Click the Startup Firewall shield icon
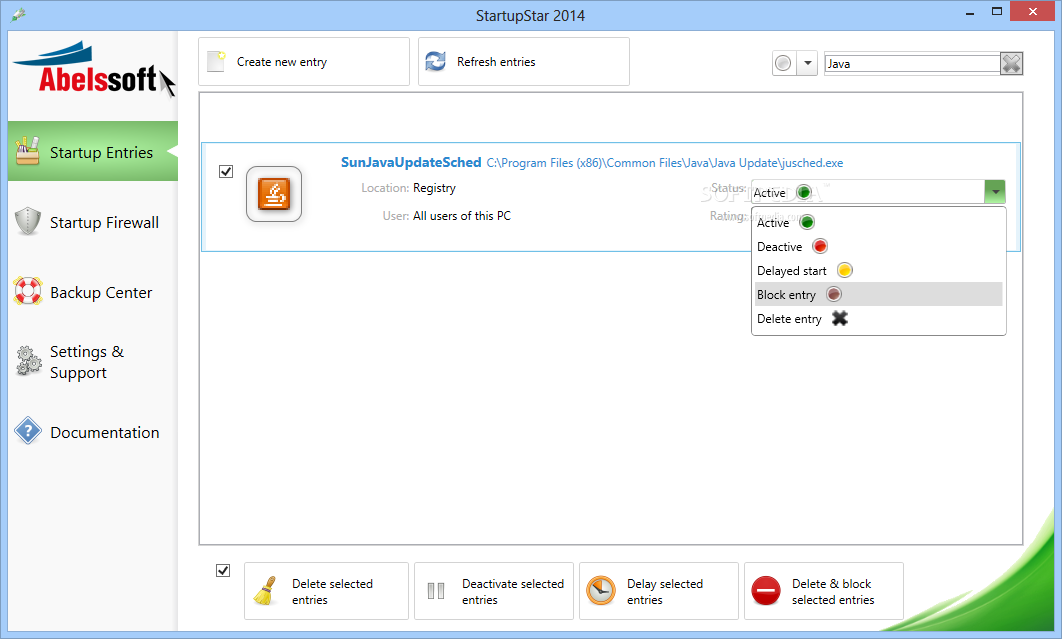Image resolution: width=1062 pixels, height=639 pixels. pyautogui.click(x=28, y=222)
